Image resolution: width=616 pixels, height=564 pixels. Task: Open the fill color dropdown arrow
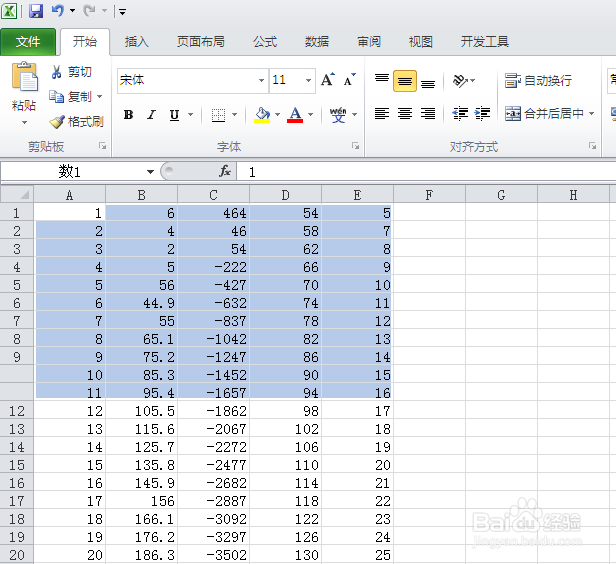[277, 115]
